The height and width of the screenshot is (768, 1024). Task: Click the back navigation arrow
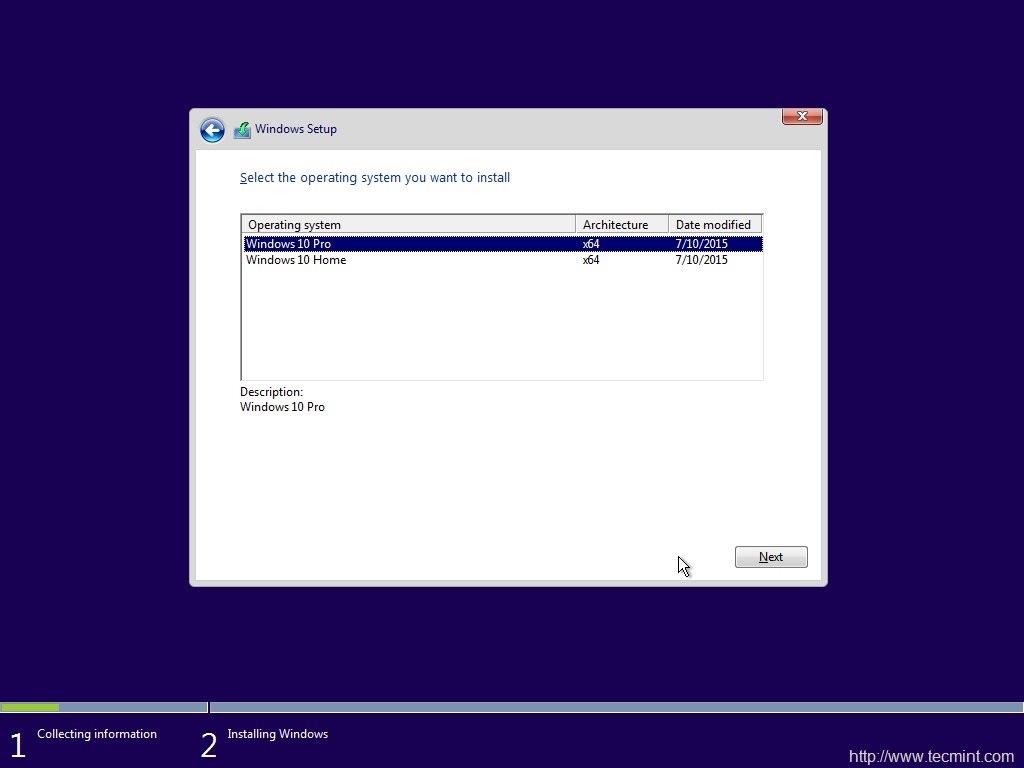click(212, 130)
